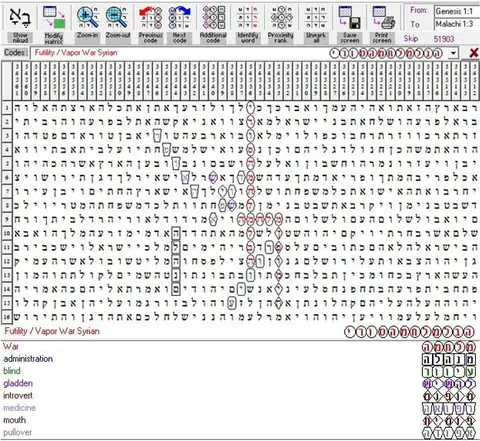480x441 pixels.
Task: Select the introvert term in list
Action: (18, 396)
